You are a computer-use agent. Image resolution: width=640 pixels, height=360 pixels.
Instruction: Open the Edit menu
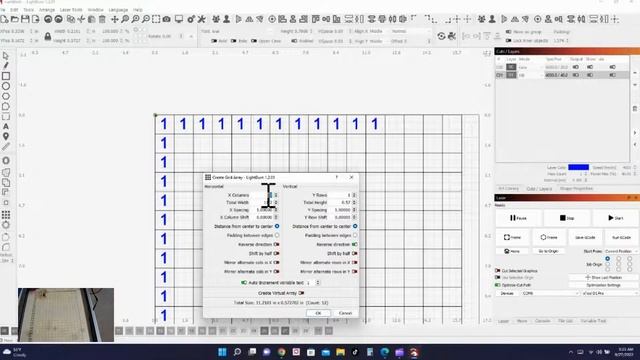[x=14, y=9]
